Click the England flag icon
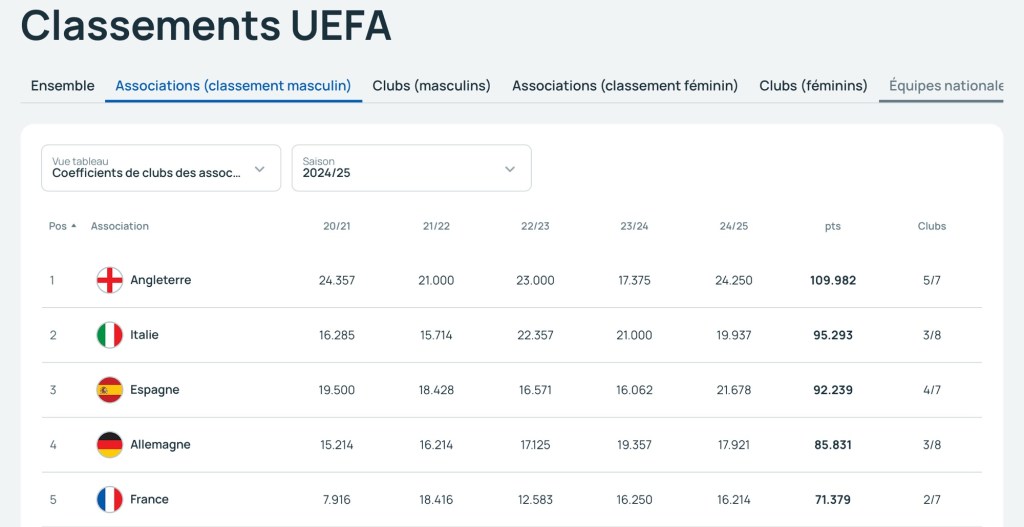 pyautogui.click(x=109, y=280)
